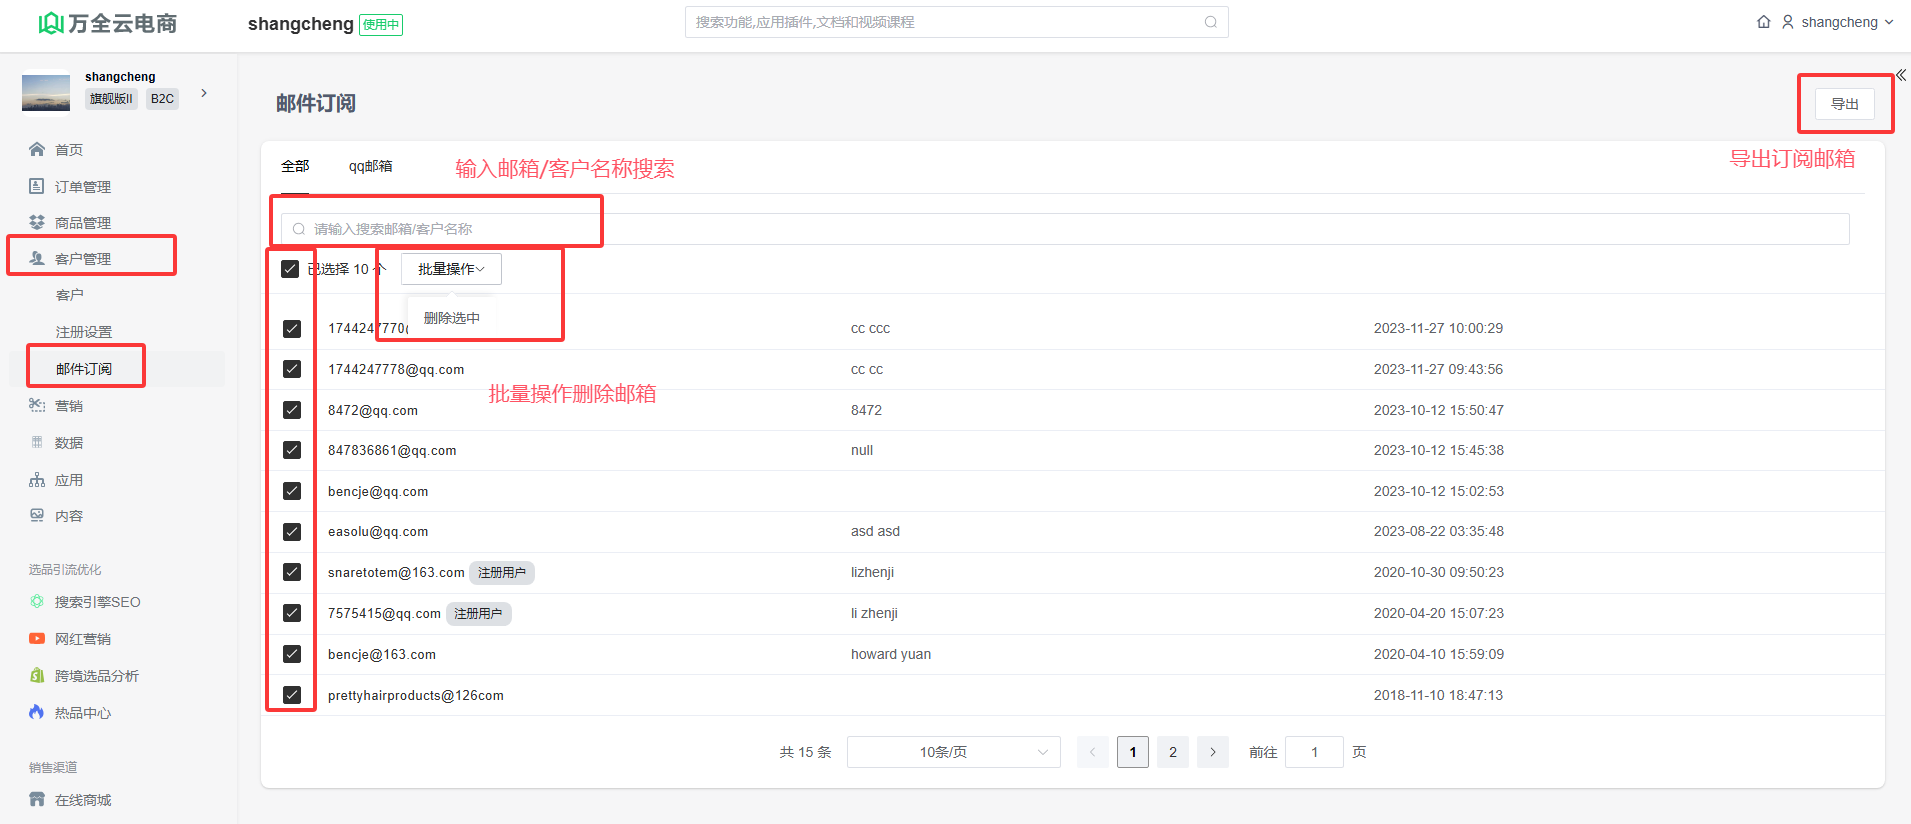Open the Data (数据) sidebar icon
Viewport: 1911px width, 824px height.
pos(37,442)
